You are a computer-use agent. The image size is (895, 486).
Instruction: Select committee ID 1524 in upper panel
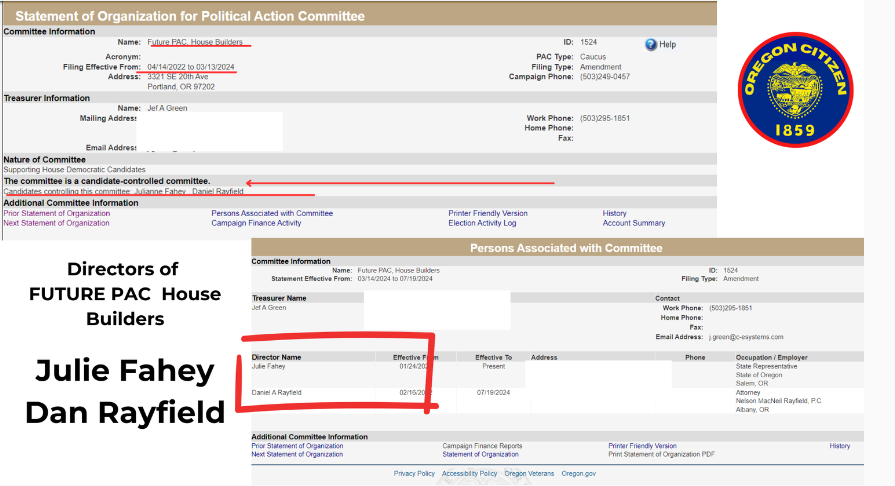[588, 42]
